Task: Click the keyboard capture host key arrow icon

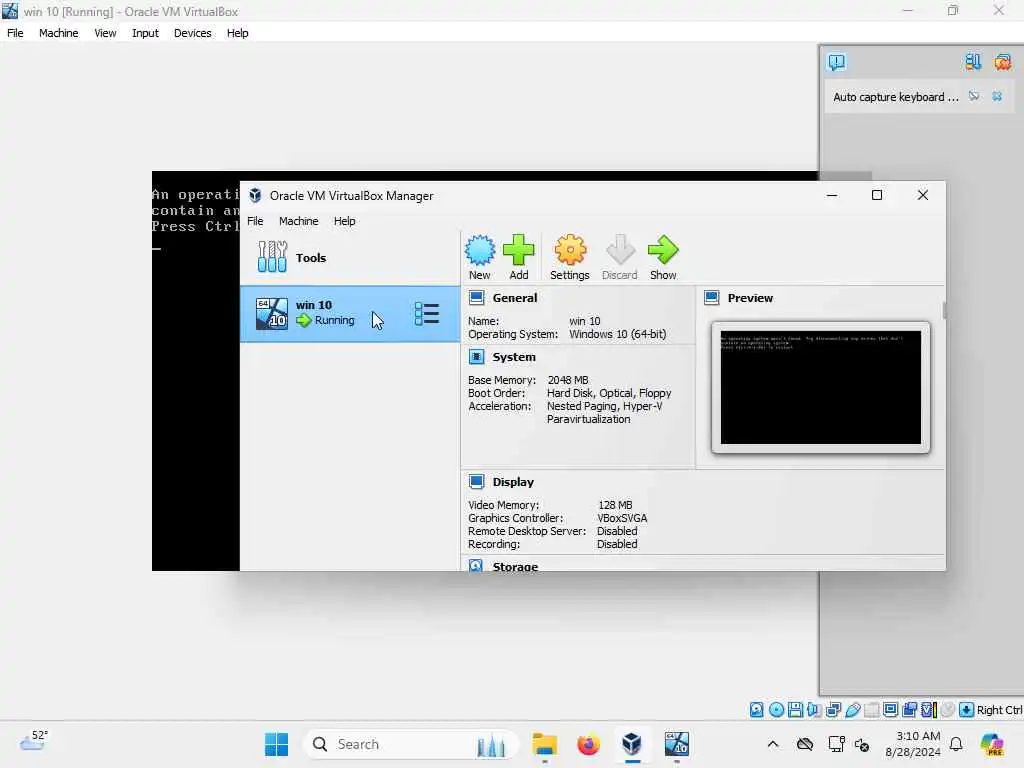Action: click(x=967, y=710)
